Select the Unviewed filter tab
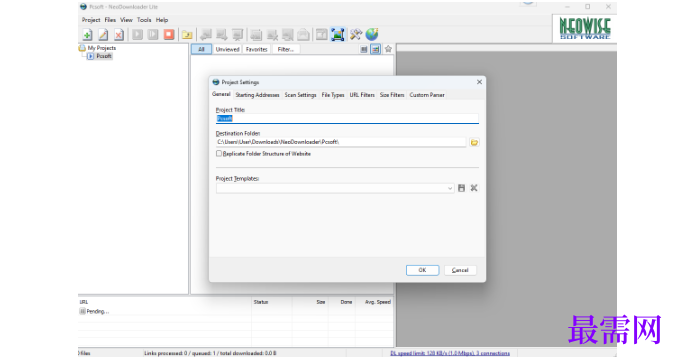Image resolution: width=680 pixels, height=361 pixels. [227, 49]
